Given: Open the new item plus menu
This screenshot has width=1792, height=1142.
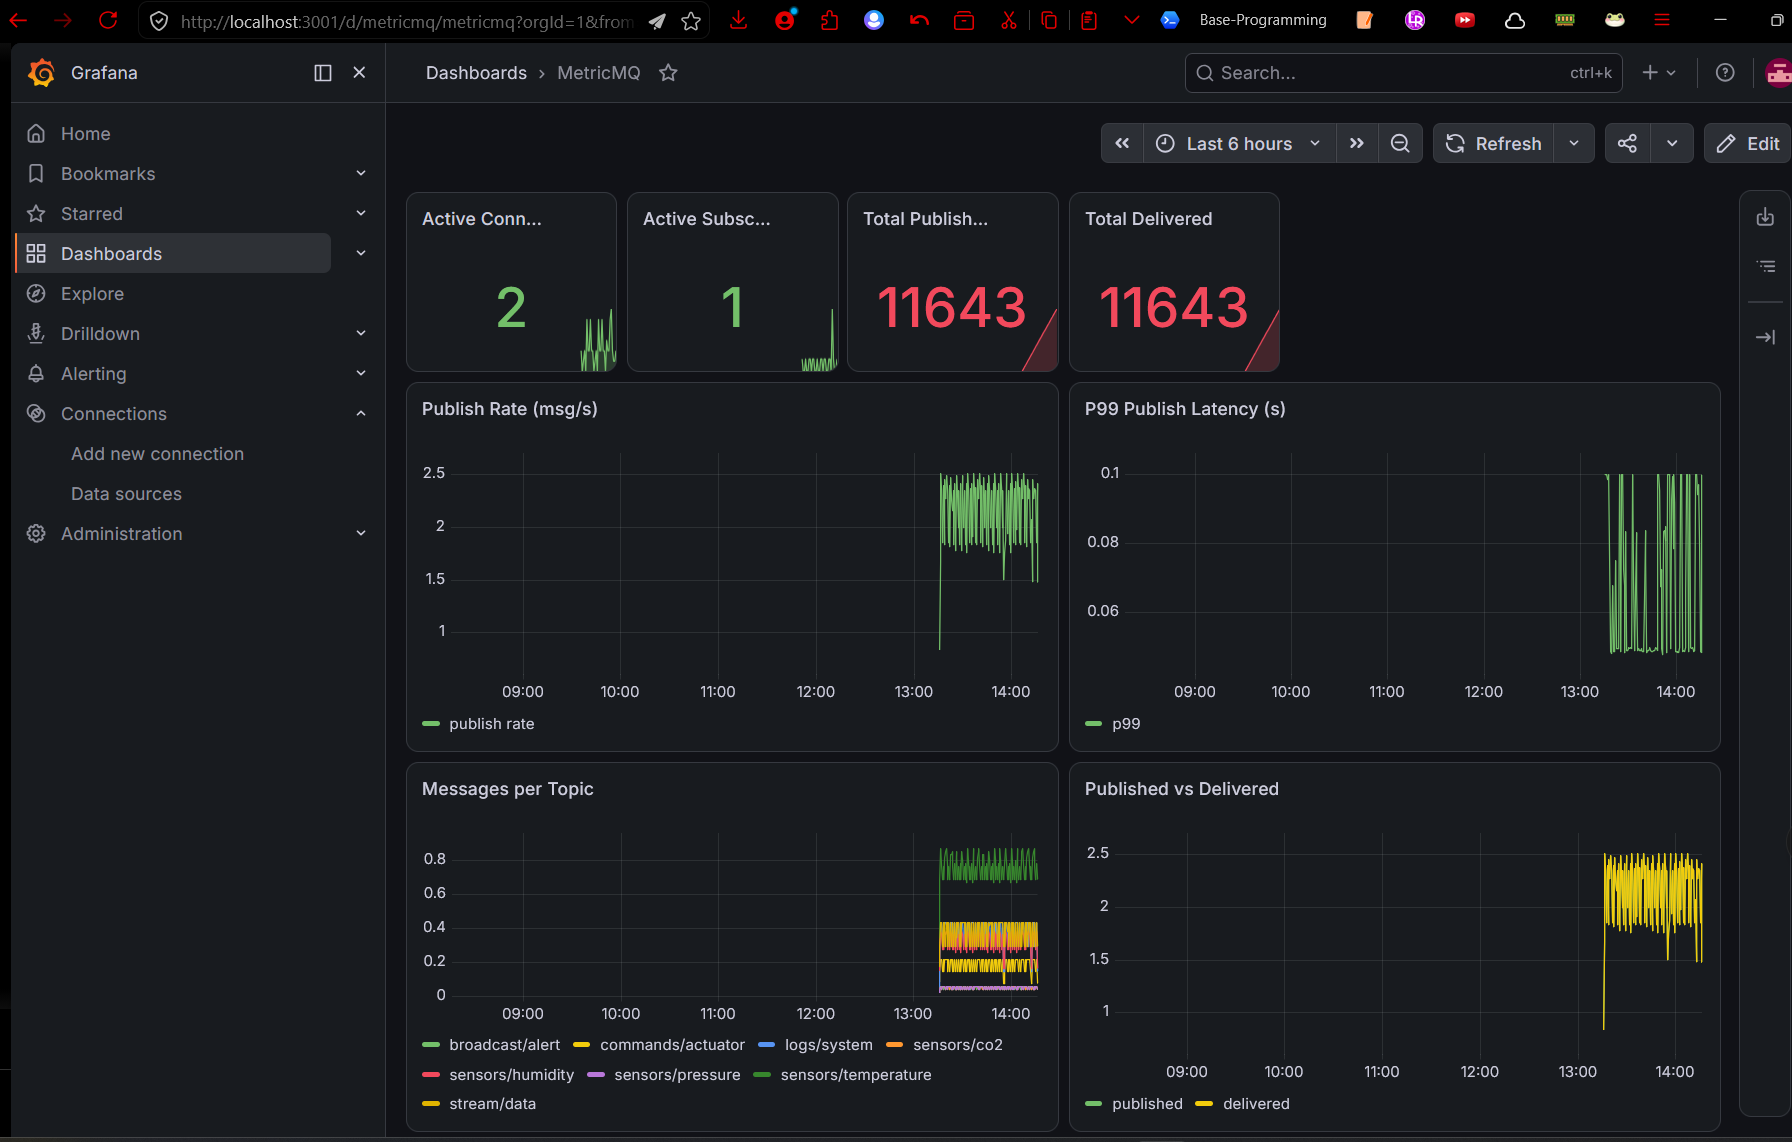Looking at the screenshot, I should [1659, 73].
